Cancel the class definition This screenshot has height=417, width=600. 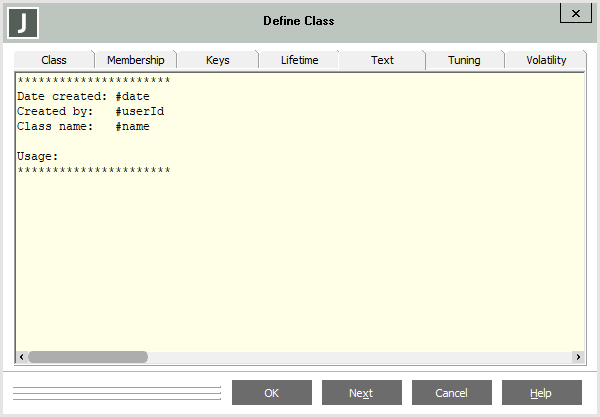(x=451, y=393)
